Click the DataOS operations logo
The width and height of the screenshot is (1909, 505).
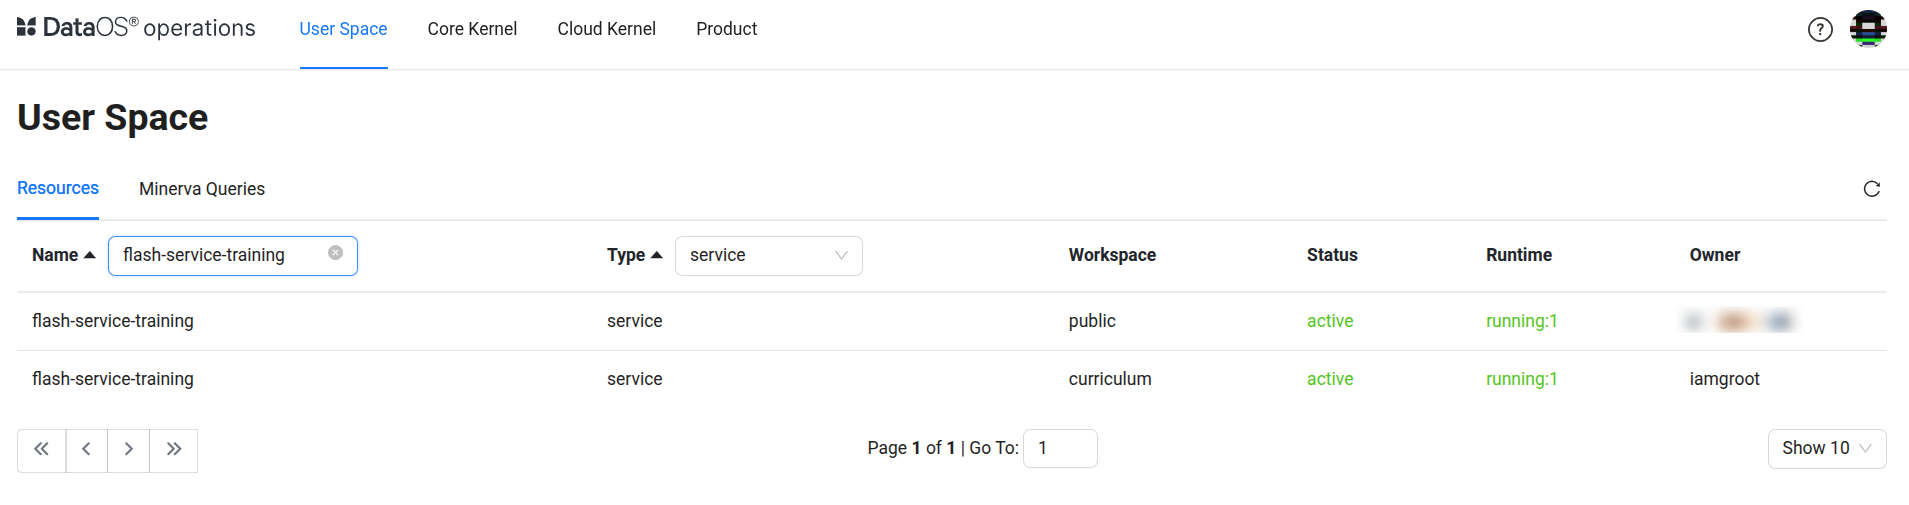pos(136,28)
